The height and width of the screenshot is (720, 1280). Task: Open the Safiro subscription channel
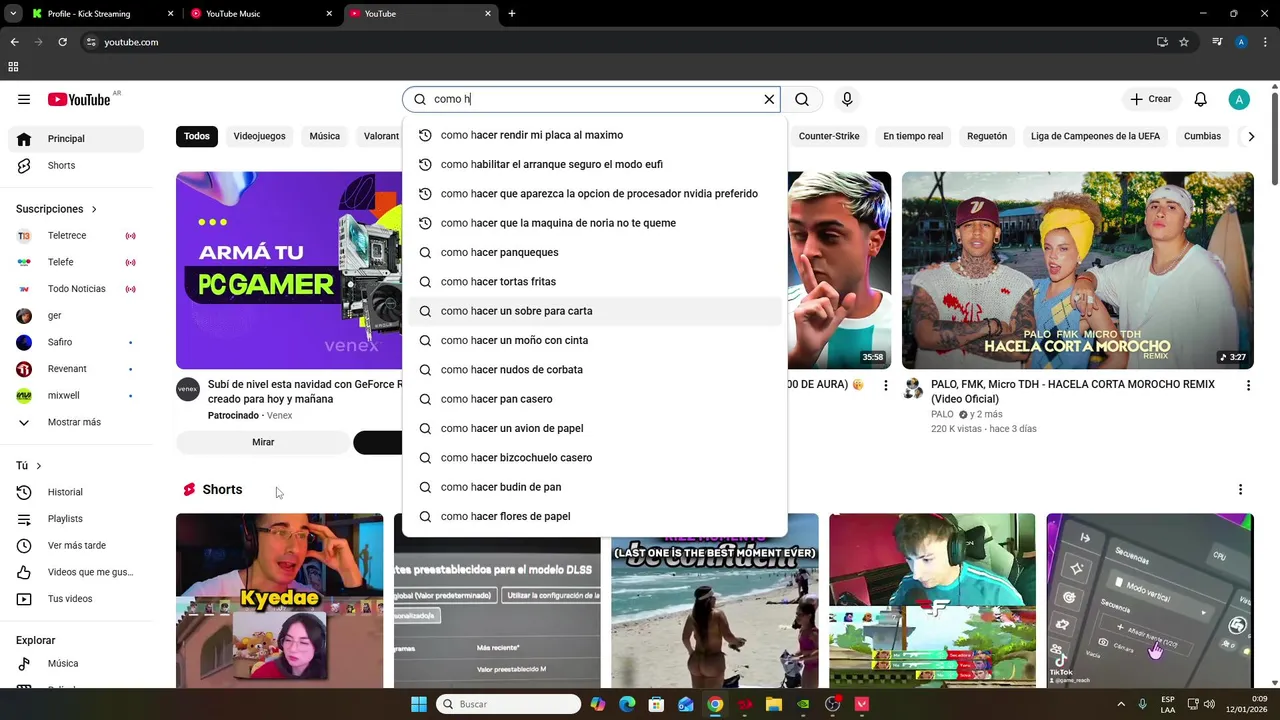[76, 342]
